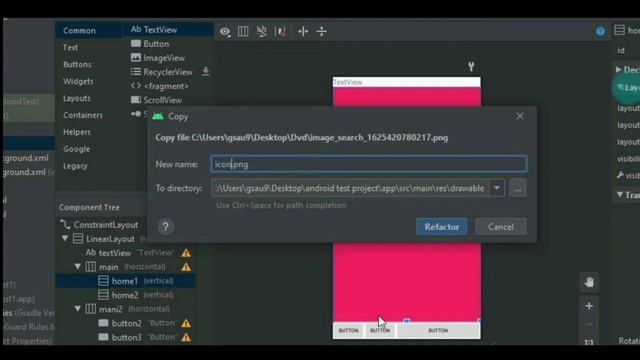Click horizontal align toolbar icon
This screenshot has height=360, width=640.
(x=303, y=31)
